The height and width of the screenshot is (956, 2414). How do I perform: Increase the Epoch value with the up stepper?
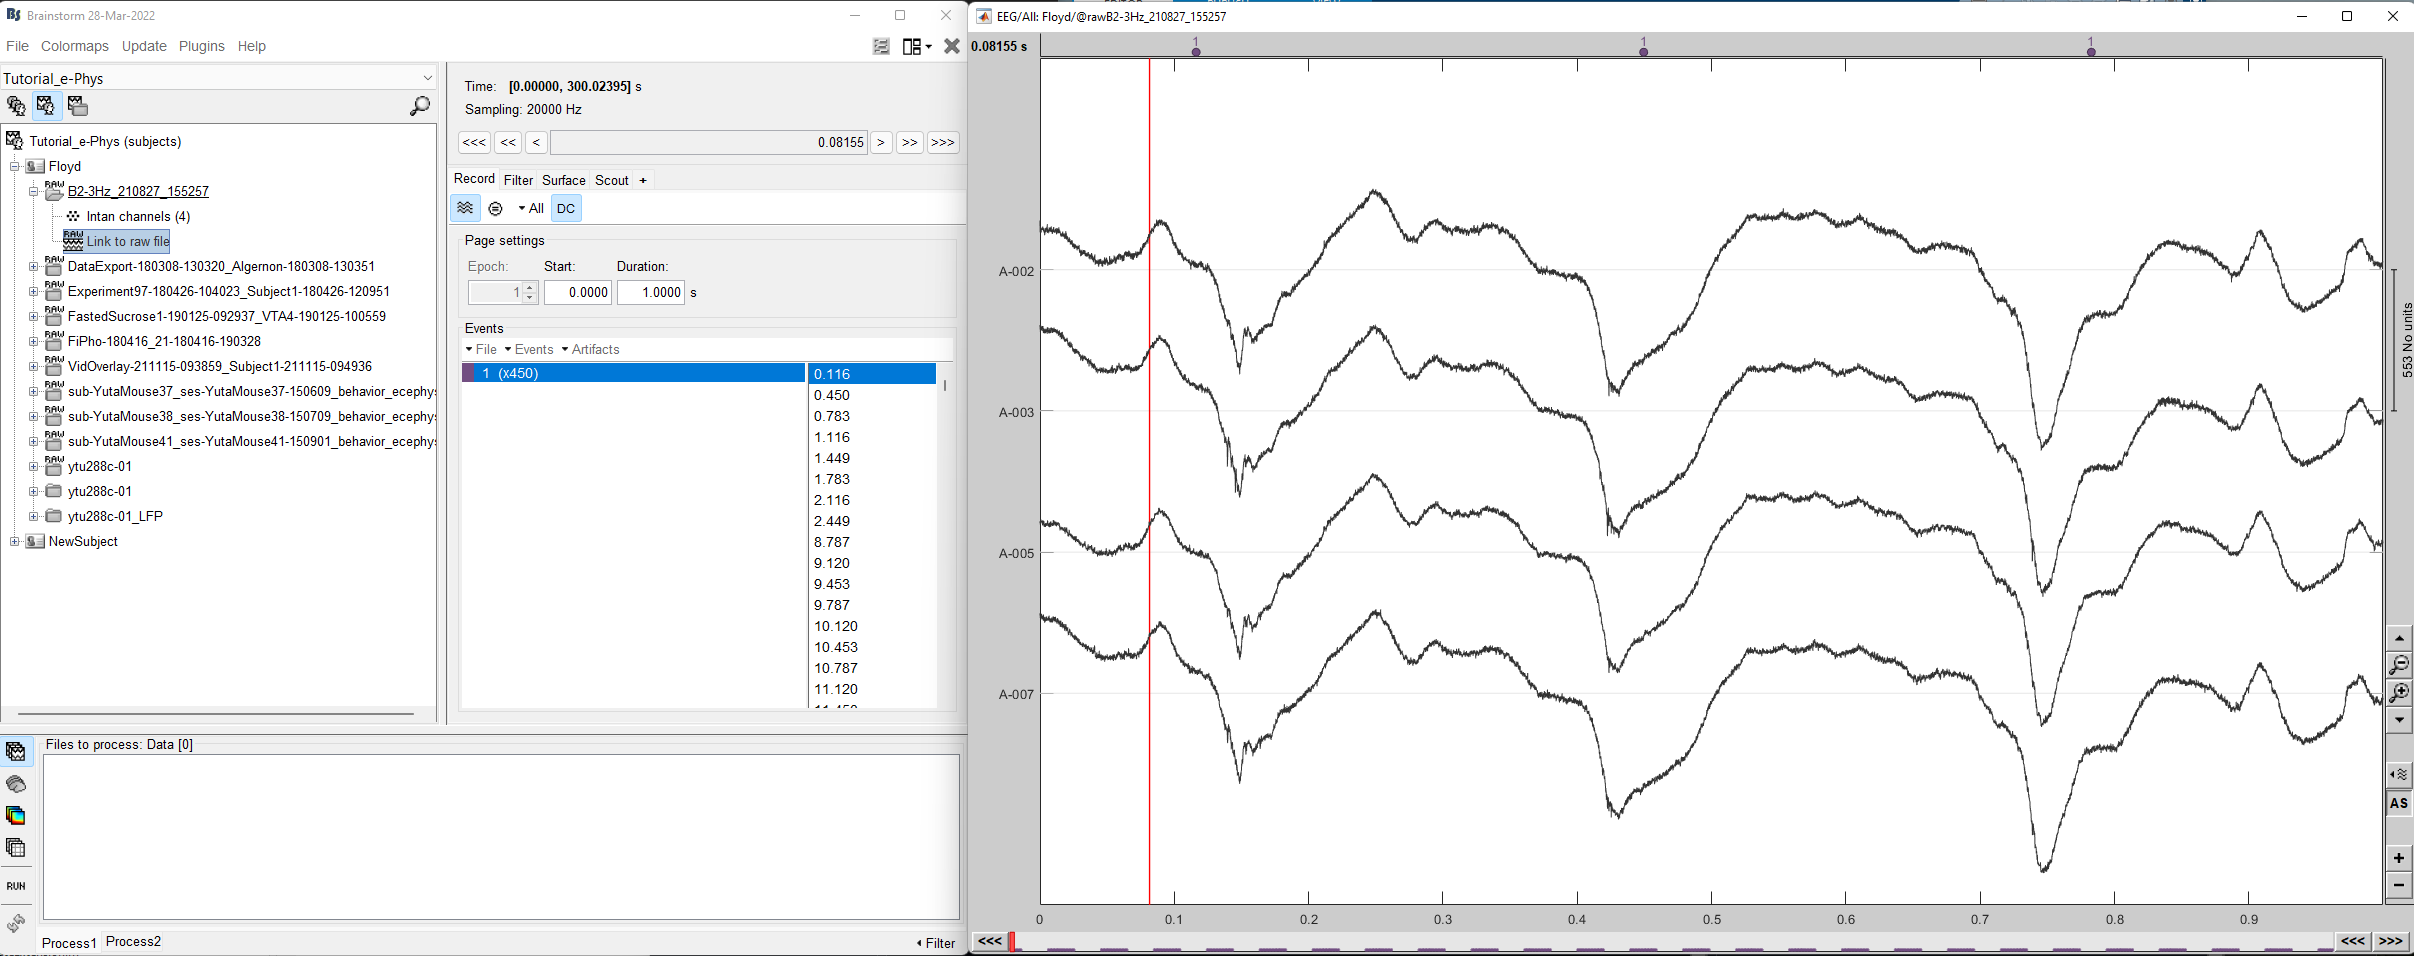tap(528, 287)
